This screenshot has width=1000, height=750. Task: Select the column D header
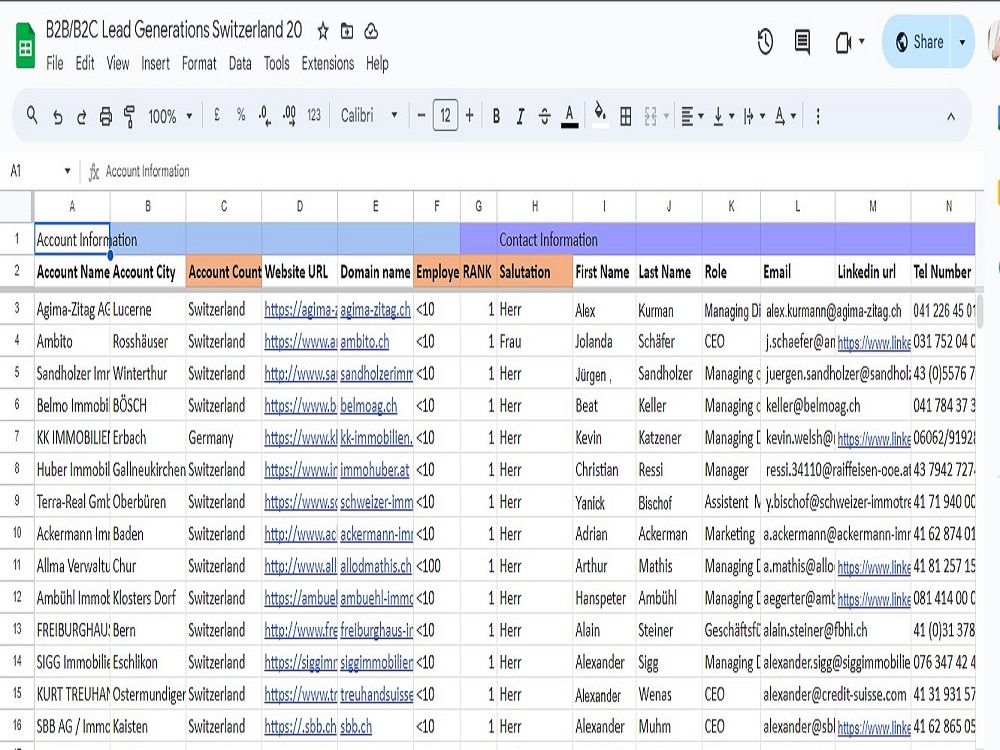click(300, 206)
